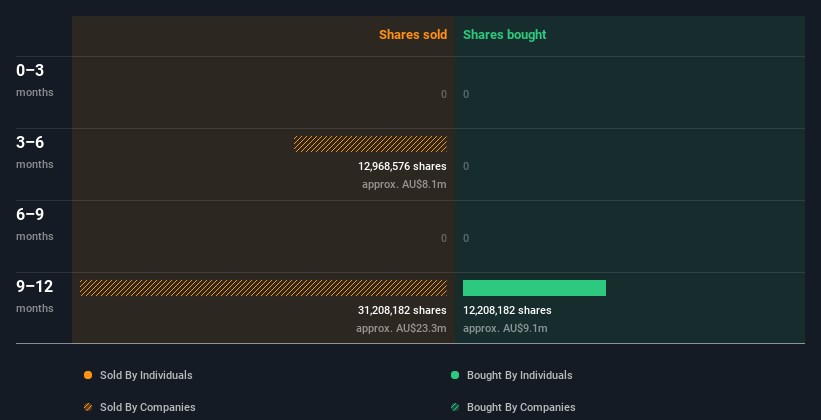Viewport: 821px width, 420px height.
Task: Select the Bought By Individuals legend label
Action: [519, 375]
